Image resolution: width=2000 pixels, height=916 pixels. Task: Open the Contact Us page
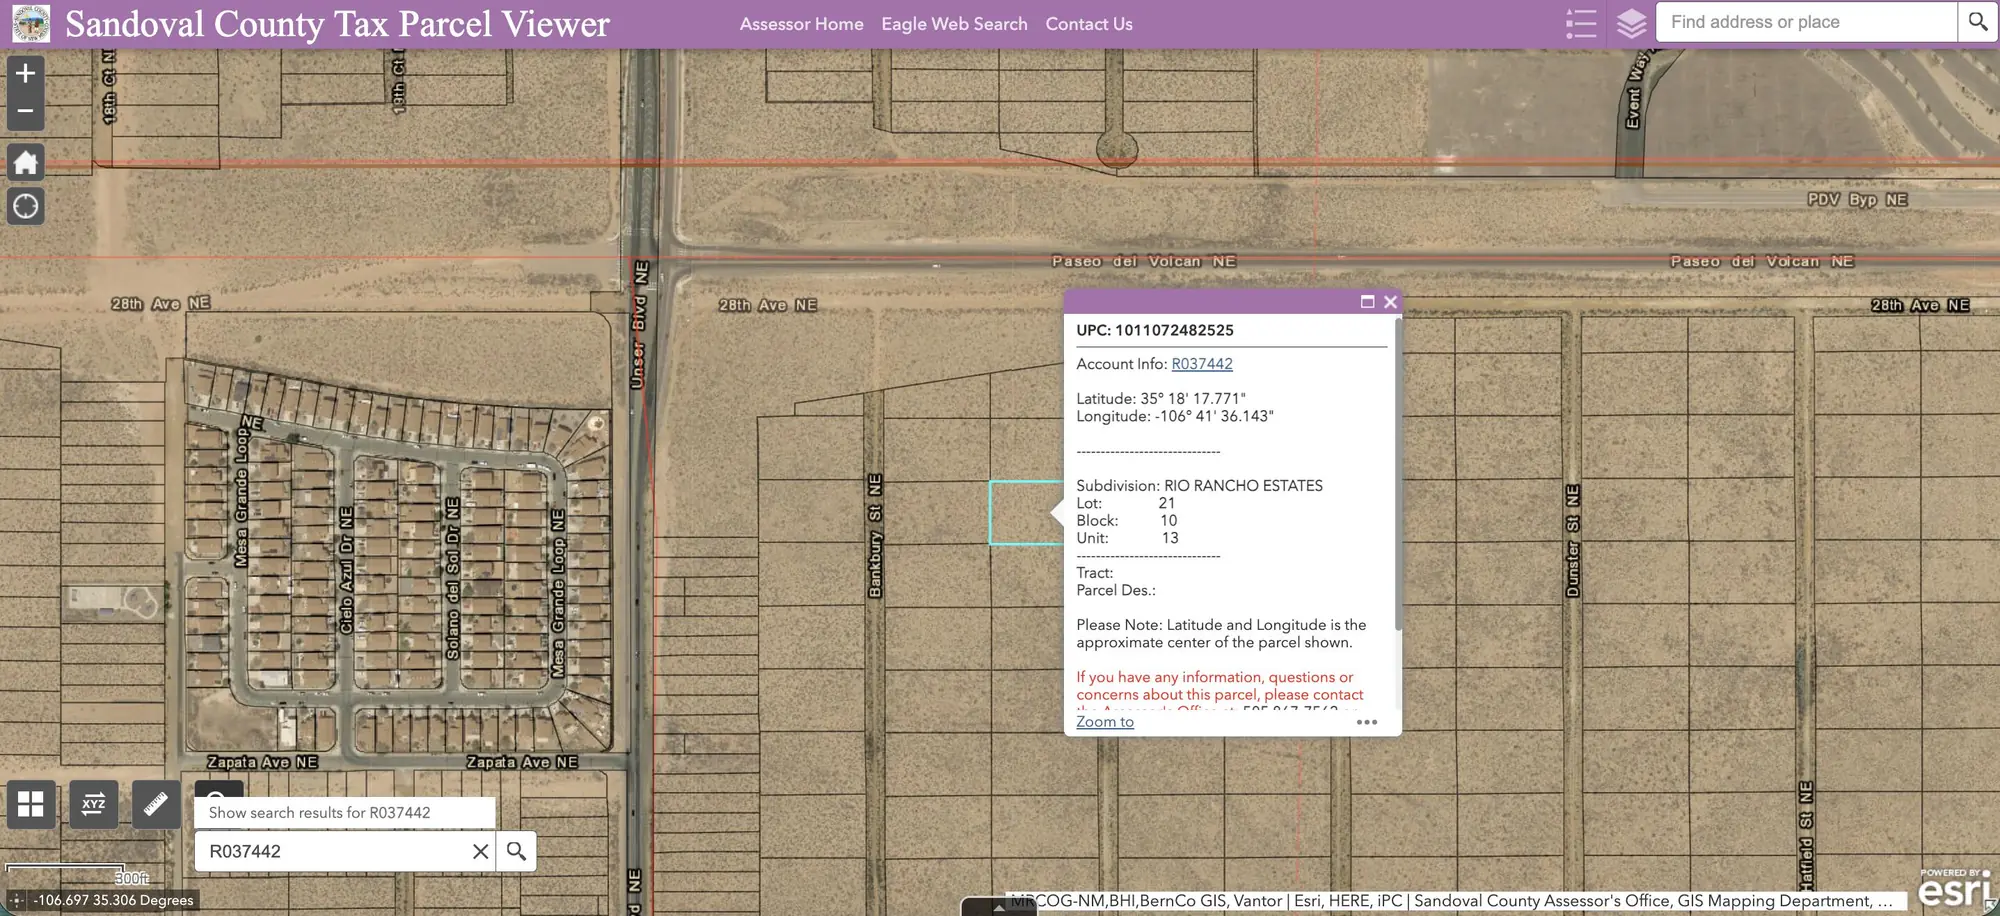tap(1089, 24)
